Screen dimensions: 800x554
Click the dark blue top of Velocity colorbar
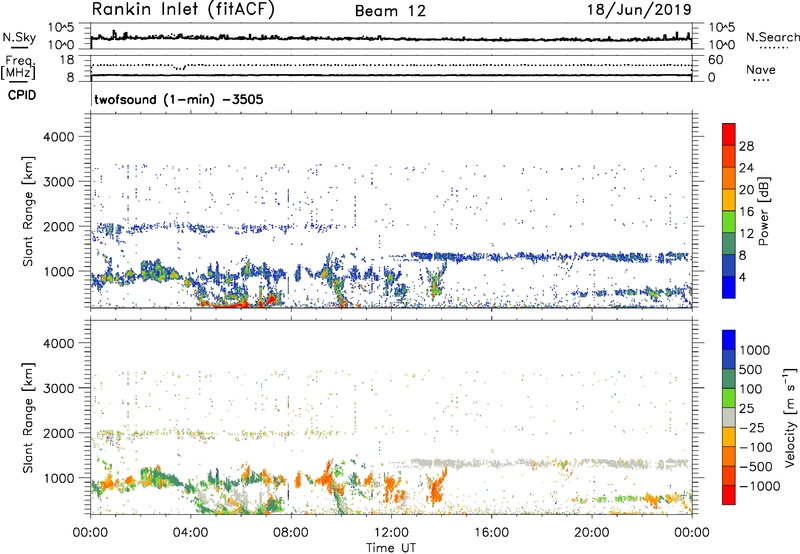[729, 340]
